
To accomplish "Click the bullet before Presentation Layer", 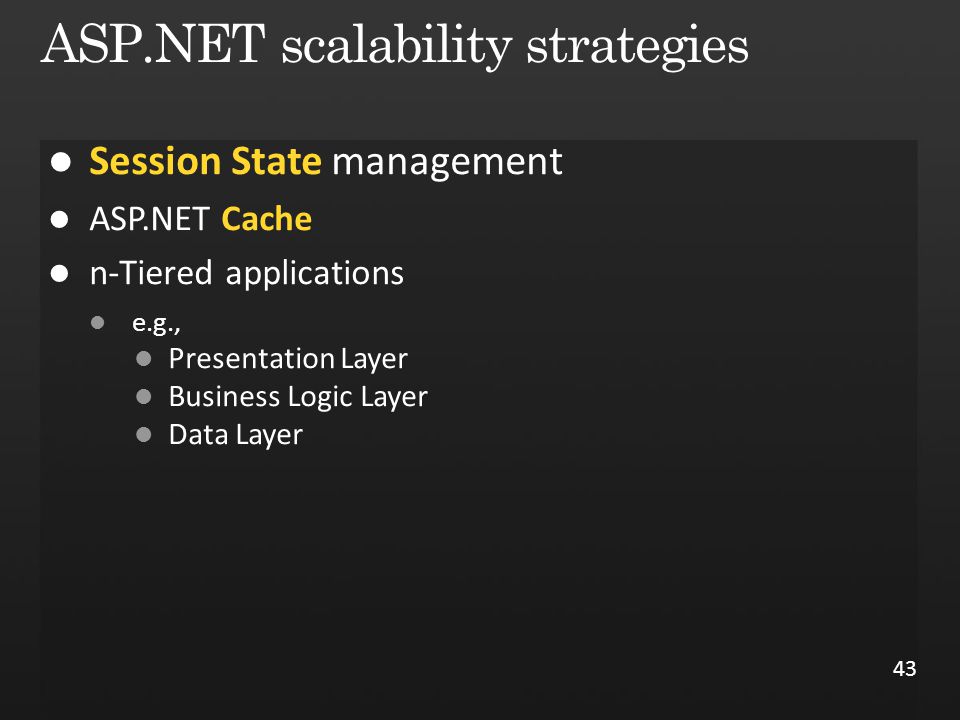I will point(144,359).
